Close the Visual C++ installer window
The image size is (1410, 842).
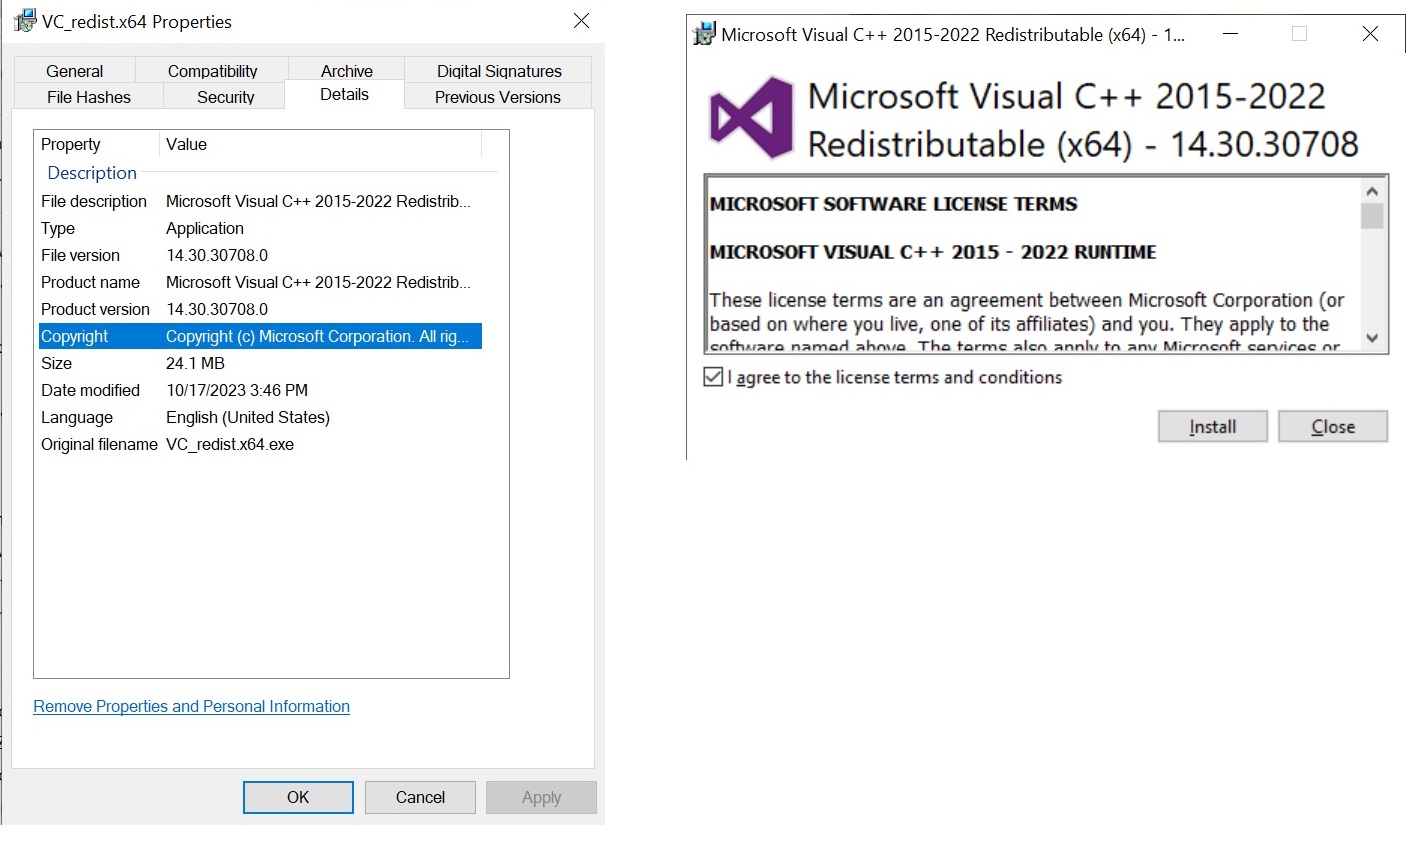click(1370, 34)
